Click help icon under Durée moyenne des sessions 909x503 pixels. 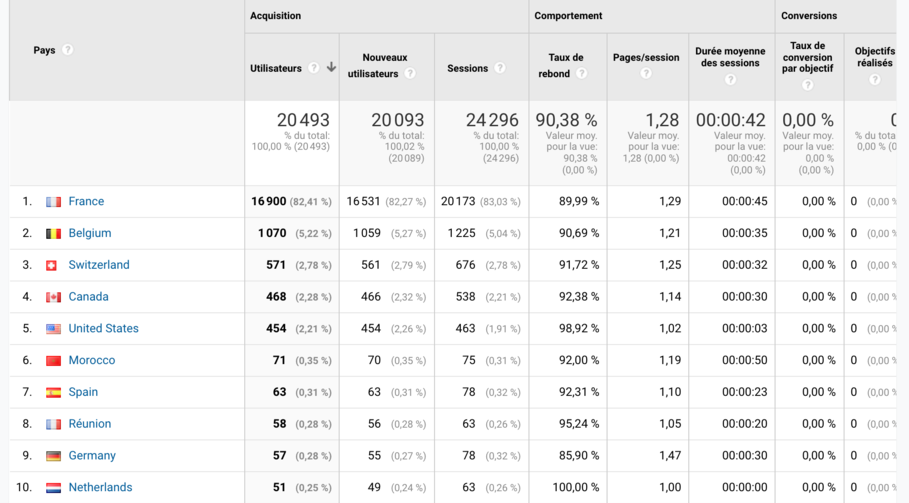731,80
